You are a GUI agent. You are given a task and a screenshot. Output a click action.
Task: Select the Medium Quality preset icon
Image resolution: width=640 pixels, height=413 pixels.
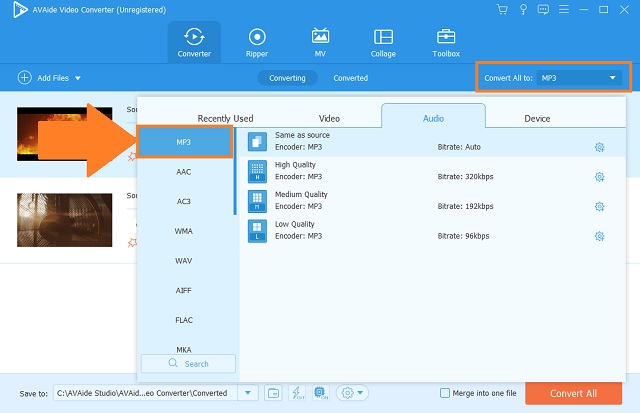(x=257, y=201)
